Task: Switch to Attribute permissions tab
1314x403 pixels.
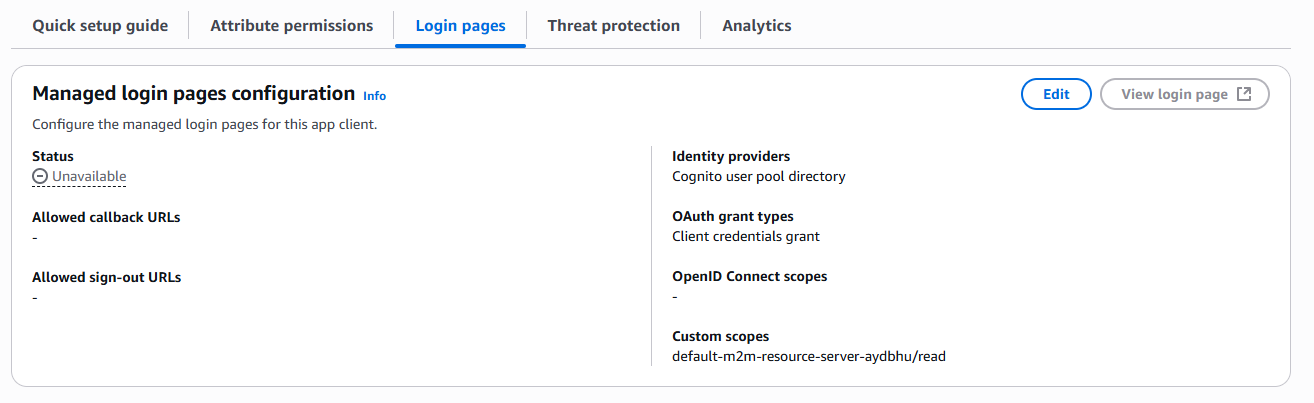Action: pos(291,26)
